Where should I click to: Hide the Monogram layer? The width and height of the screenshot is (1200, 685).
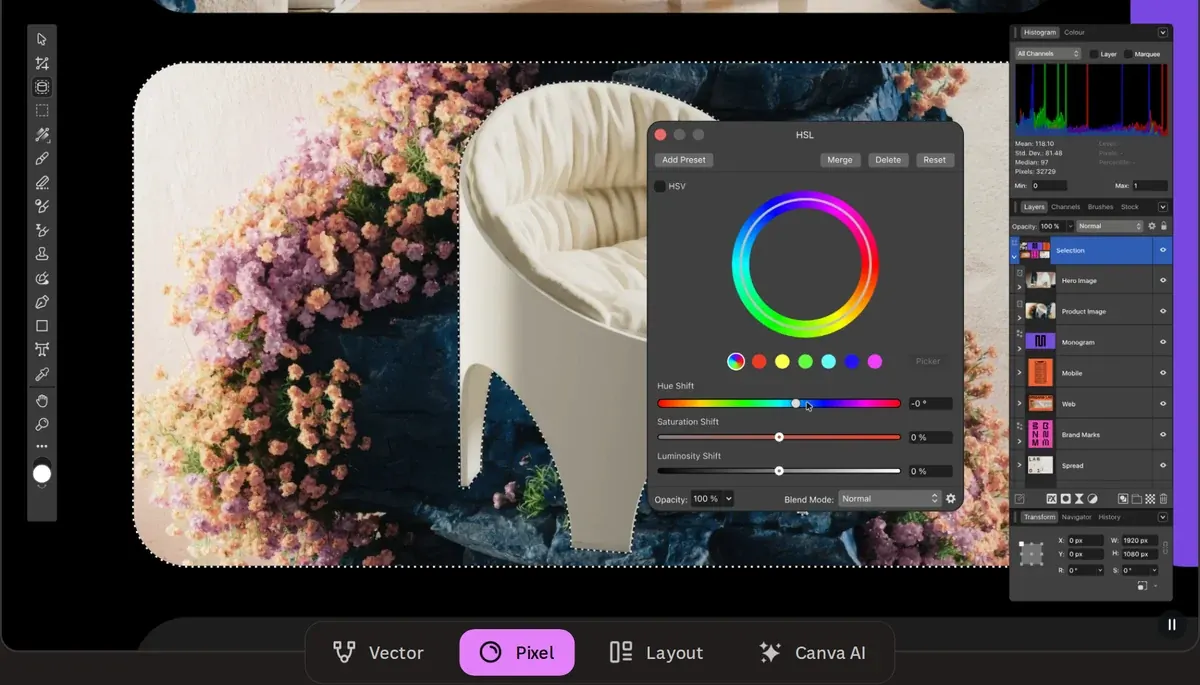pyautogui.click(x=1163, y=342)
